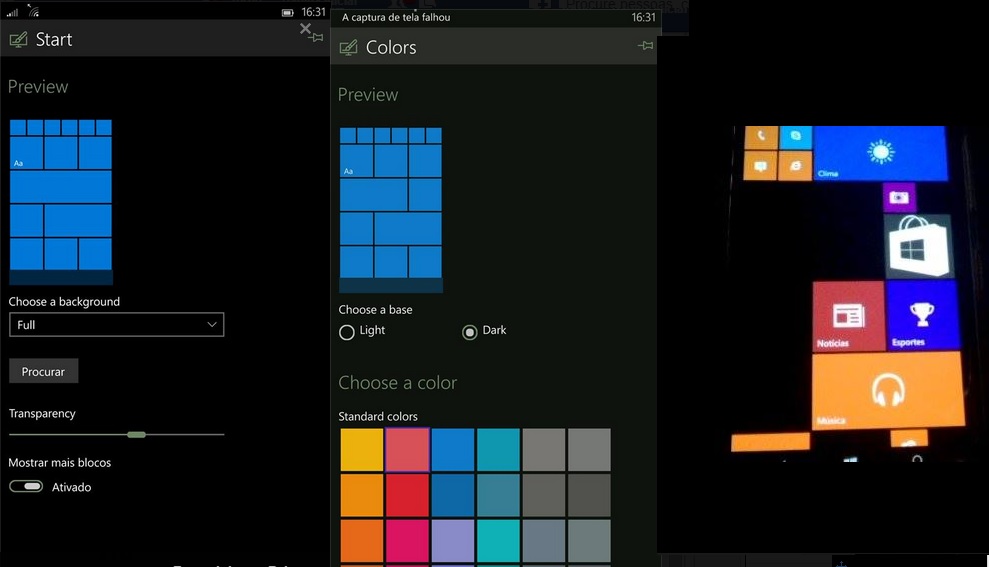Screen dimensions: 989x567
Task: Click the Start preview tile thumbnail
Action: click(61, 202)
